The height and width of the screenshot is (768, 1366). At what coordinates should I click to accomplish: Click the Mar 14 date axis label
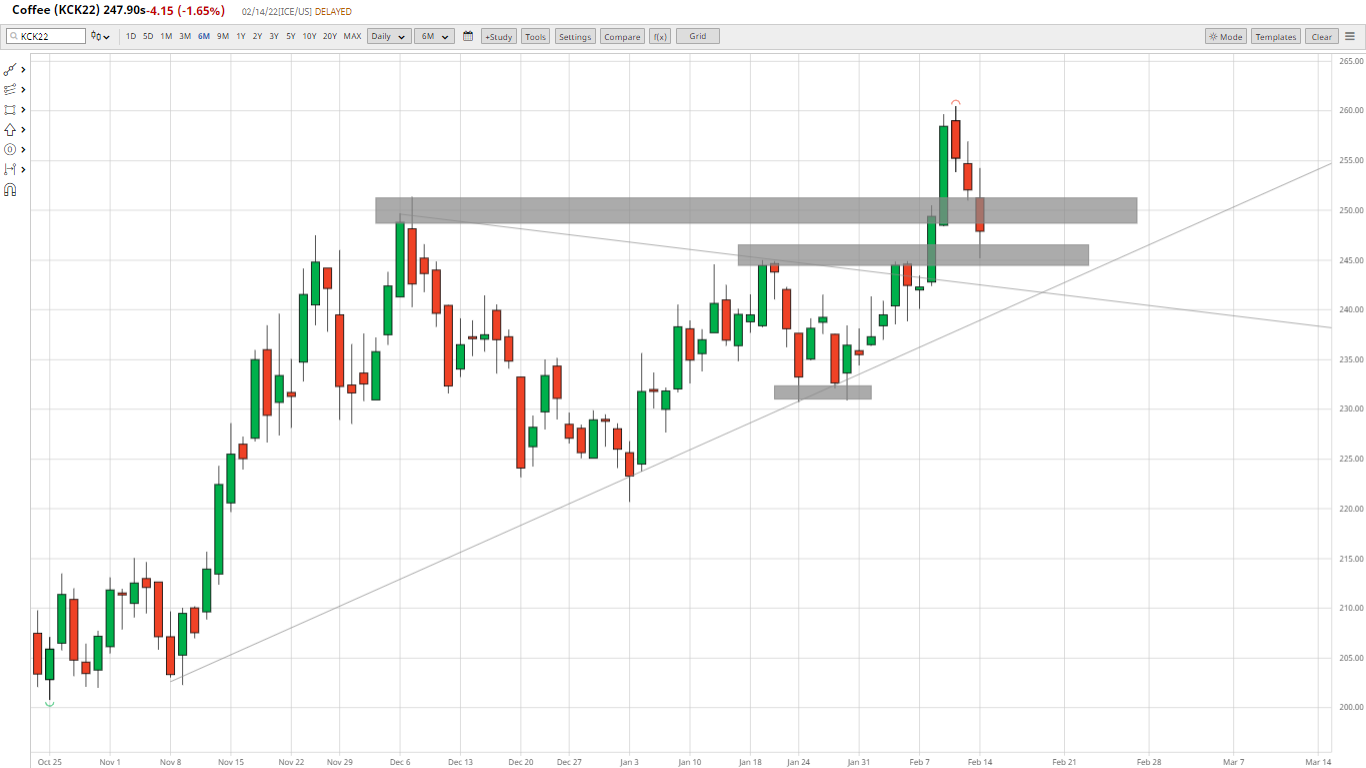click(1318, 761)
